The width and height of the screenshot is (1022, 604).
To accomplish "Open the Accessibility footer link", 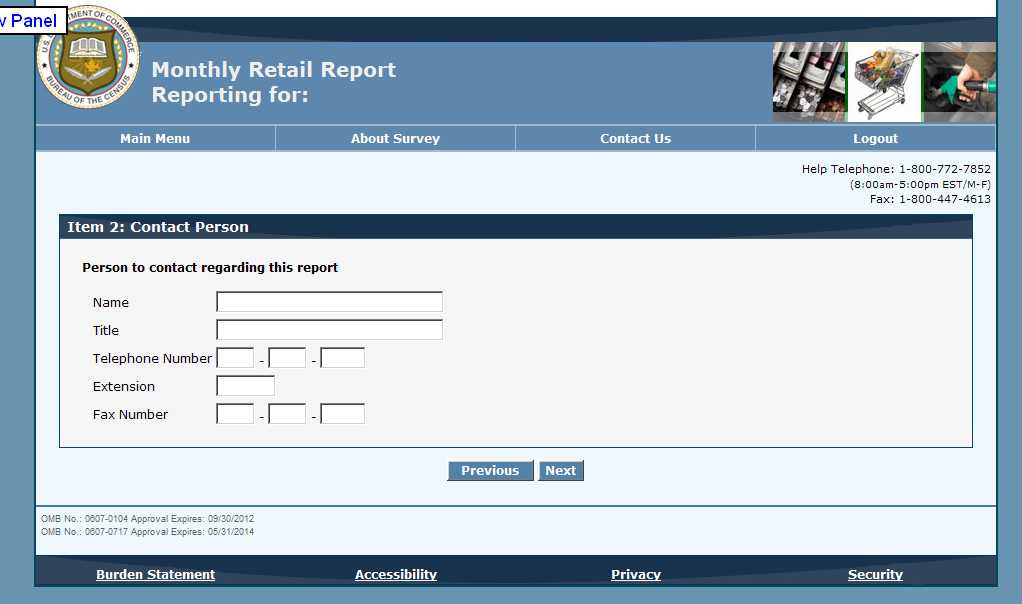I will (396, 575).
